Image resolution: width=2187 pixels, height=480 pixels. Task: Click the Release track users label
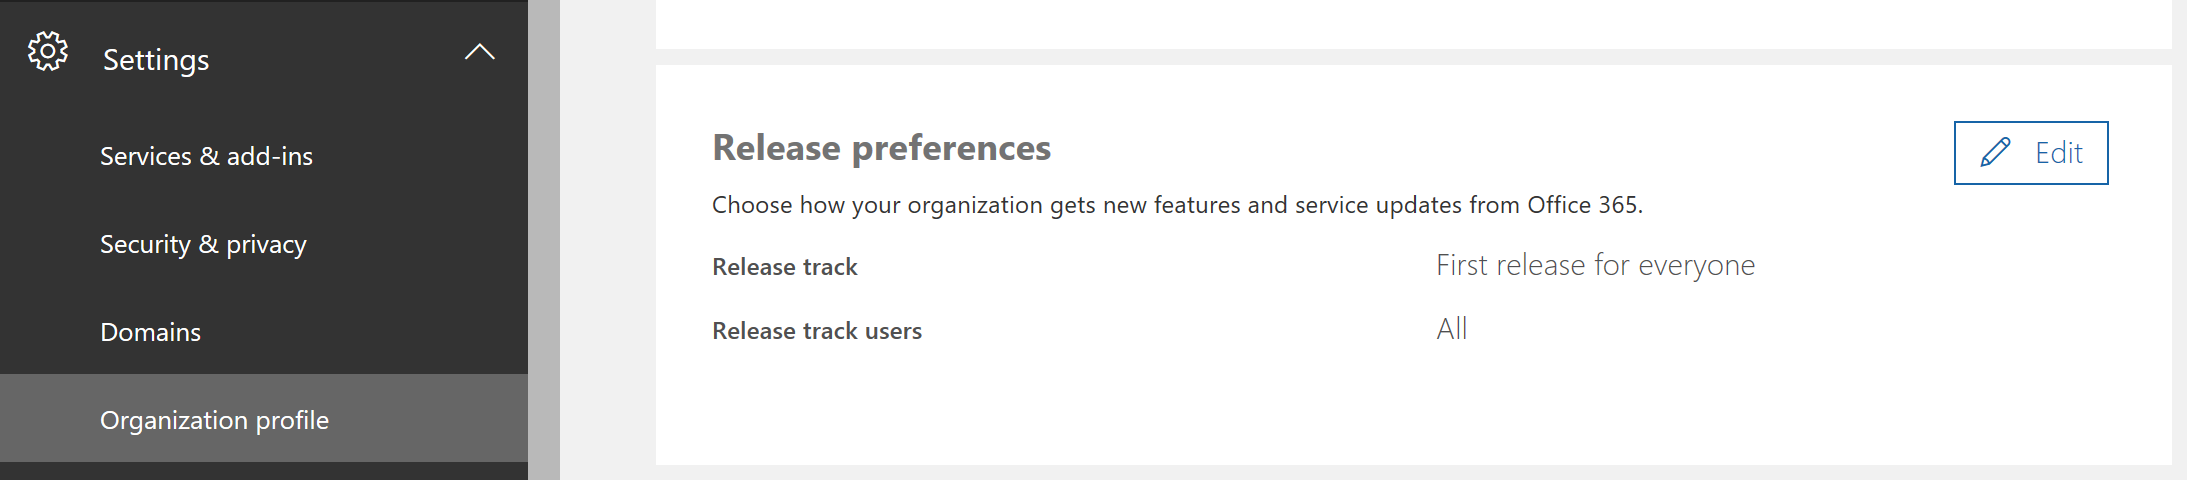(x=816, y=331)
